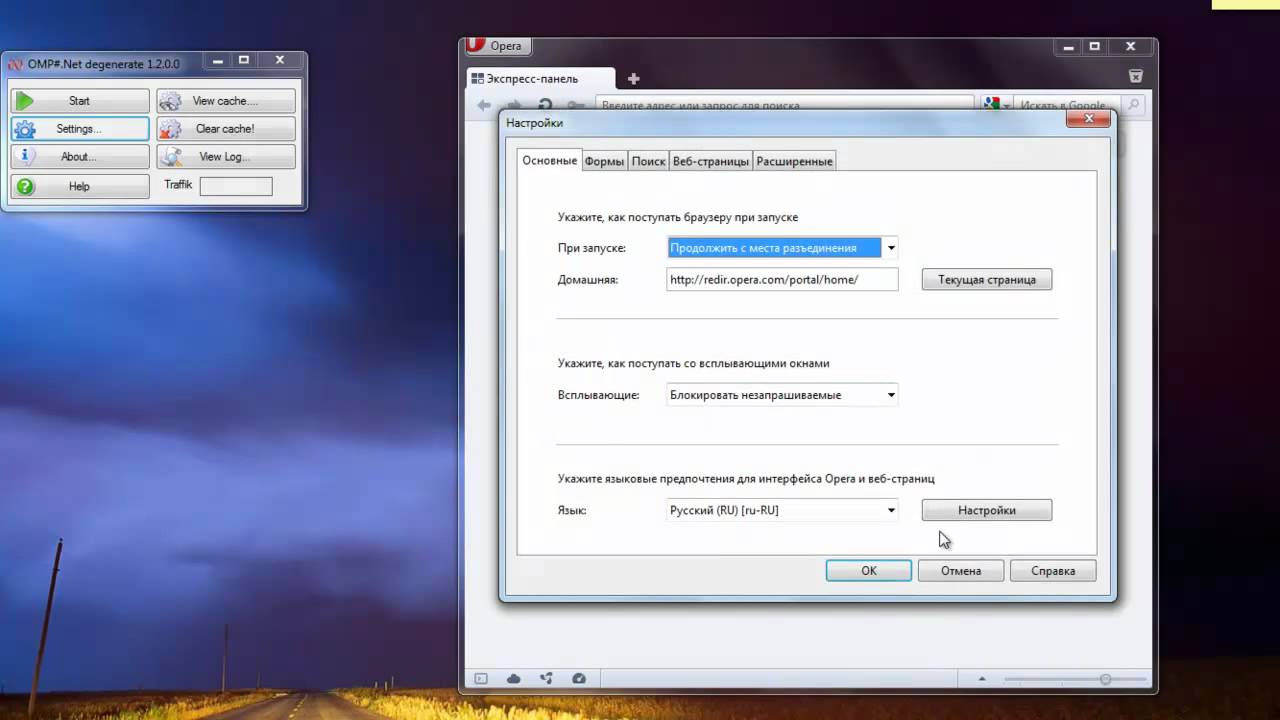
Task: Open the zoom menu arrow in status bar
Action: click(981, 679)
